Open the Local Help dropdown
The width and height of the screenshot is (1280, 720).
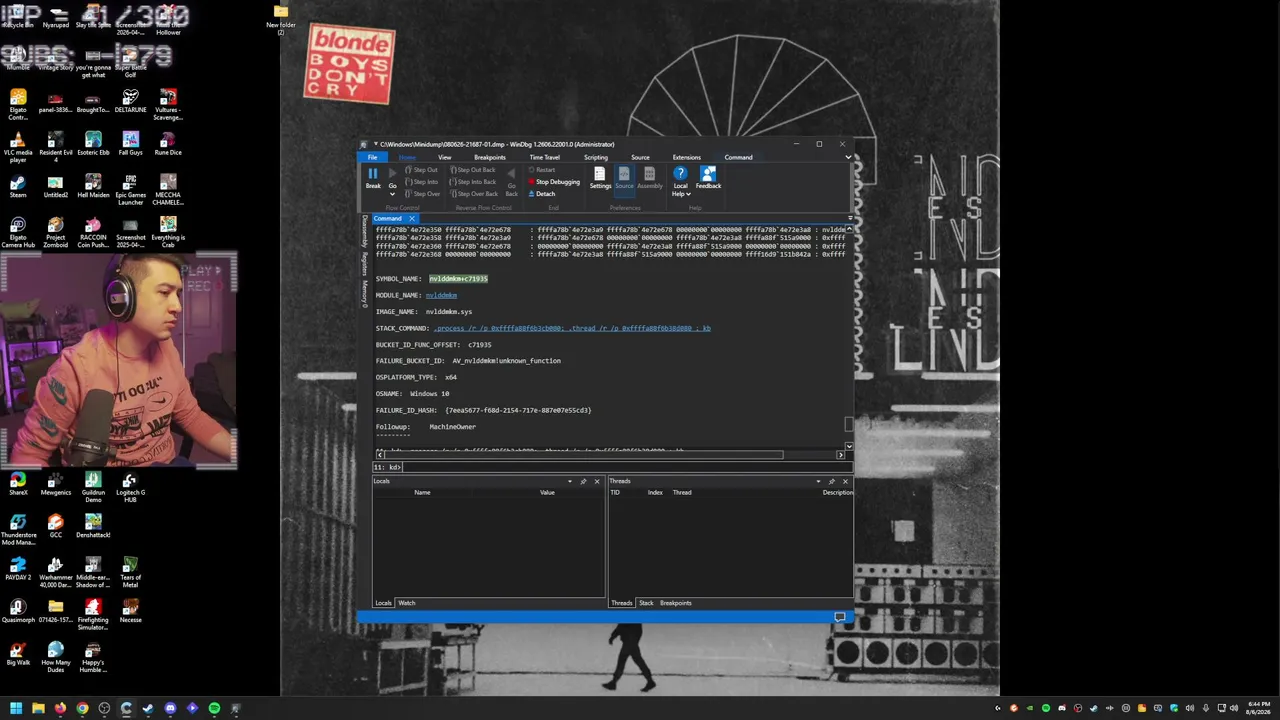click(681, 181)
